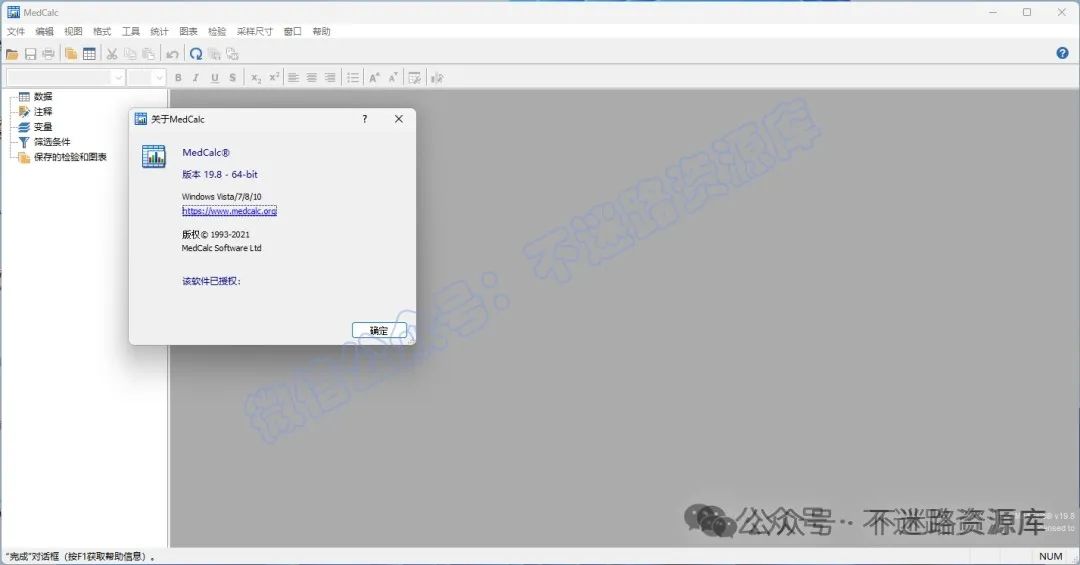Open the spreadsheet table icon

[x=90, y=54]
